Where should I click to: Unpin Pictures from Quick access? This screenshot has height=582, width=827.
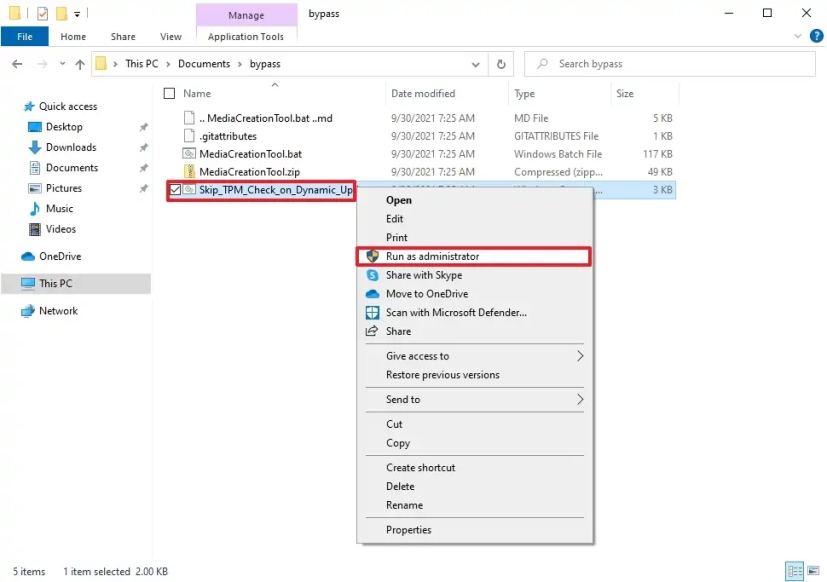point(143,188)
